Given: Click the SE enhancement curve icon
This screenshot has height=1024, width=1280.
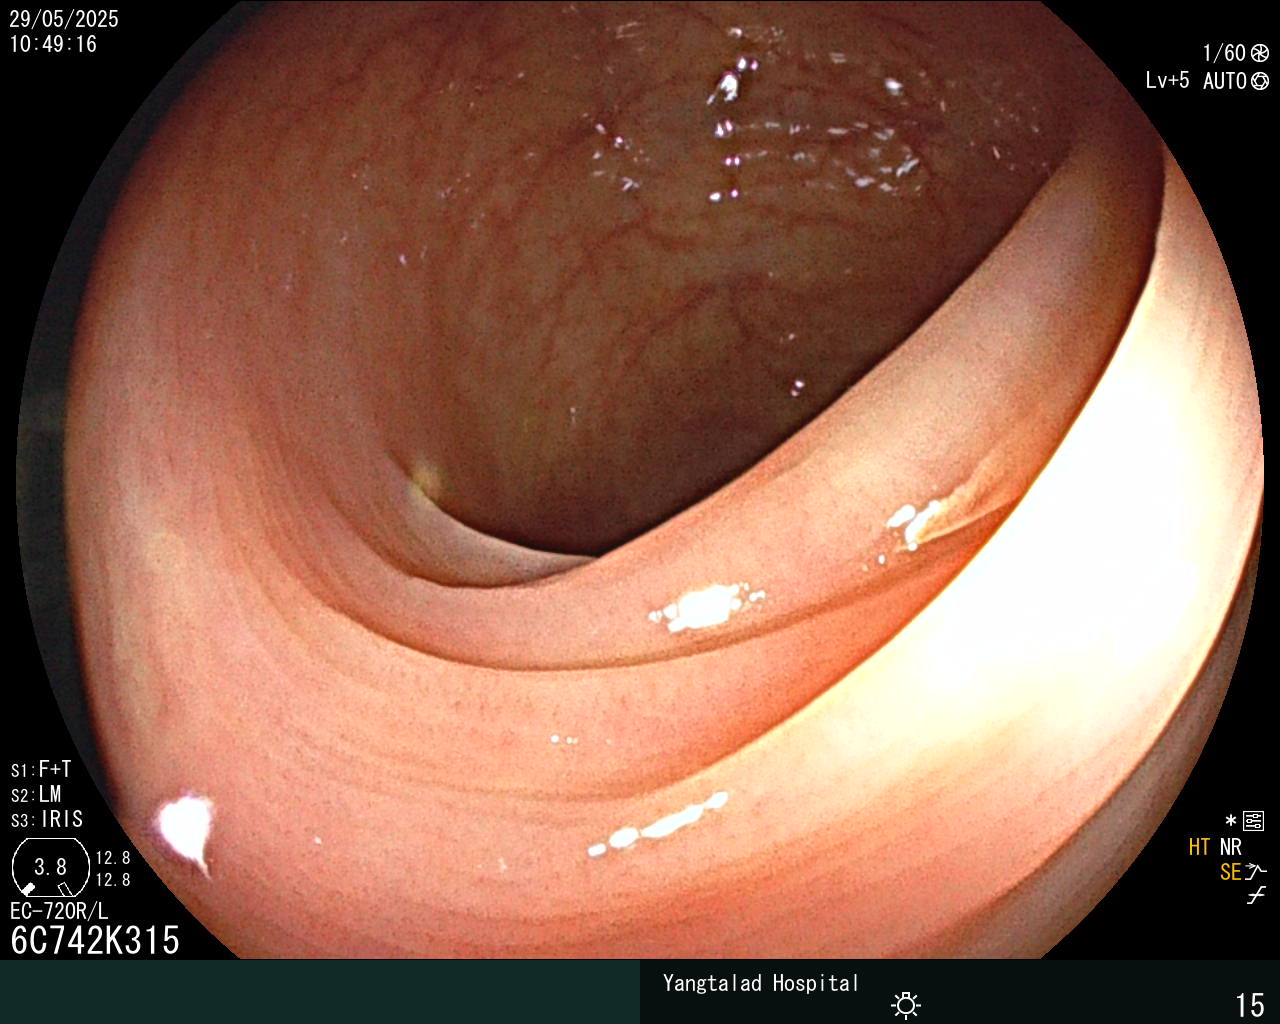Looking at the screenshot, I should [x=1256, y=871].
